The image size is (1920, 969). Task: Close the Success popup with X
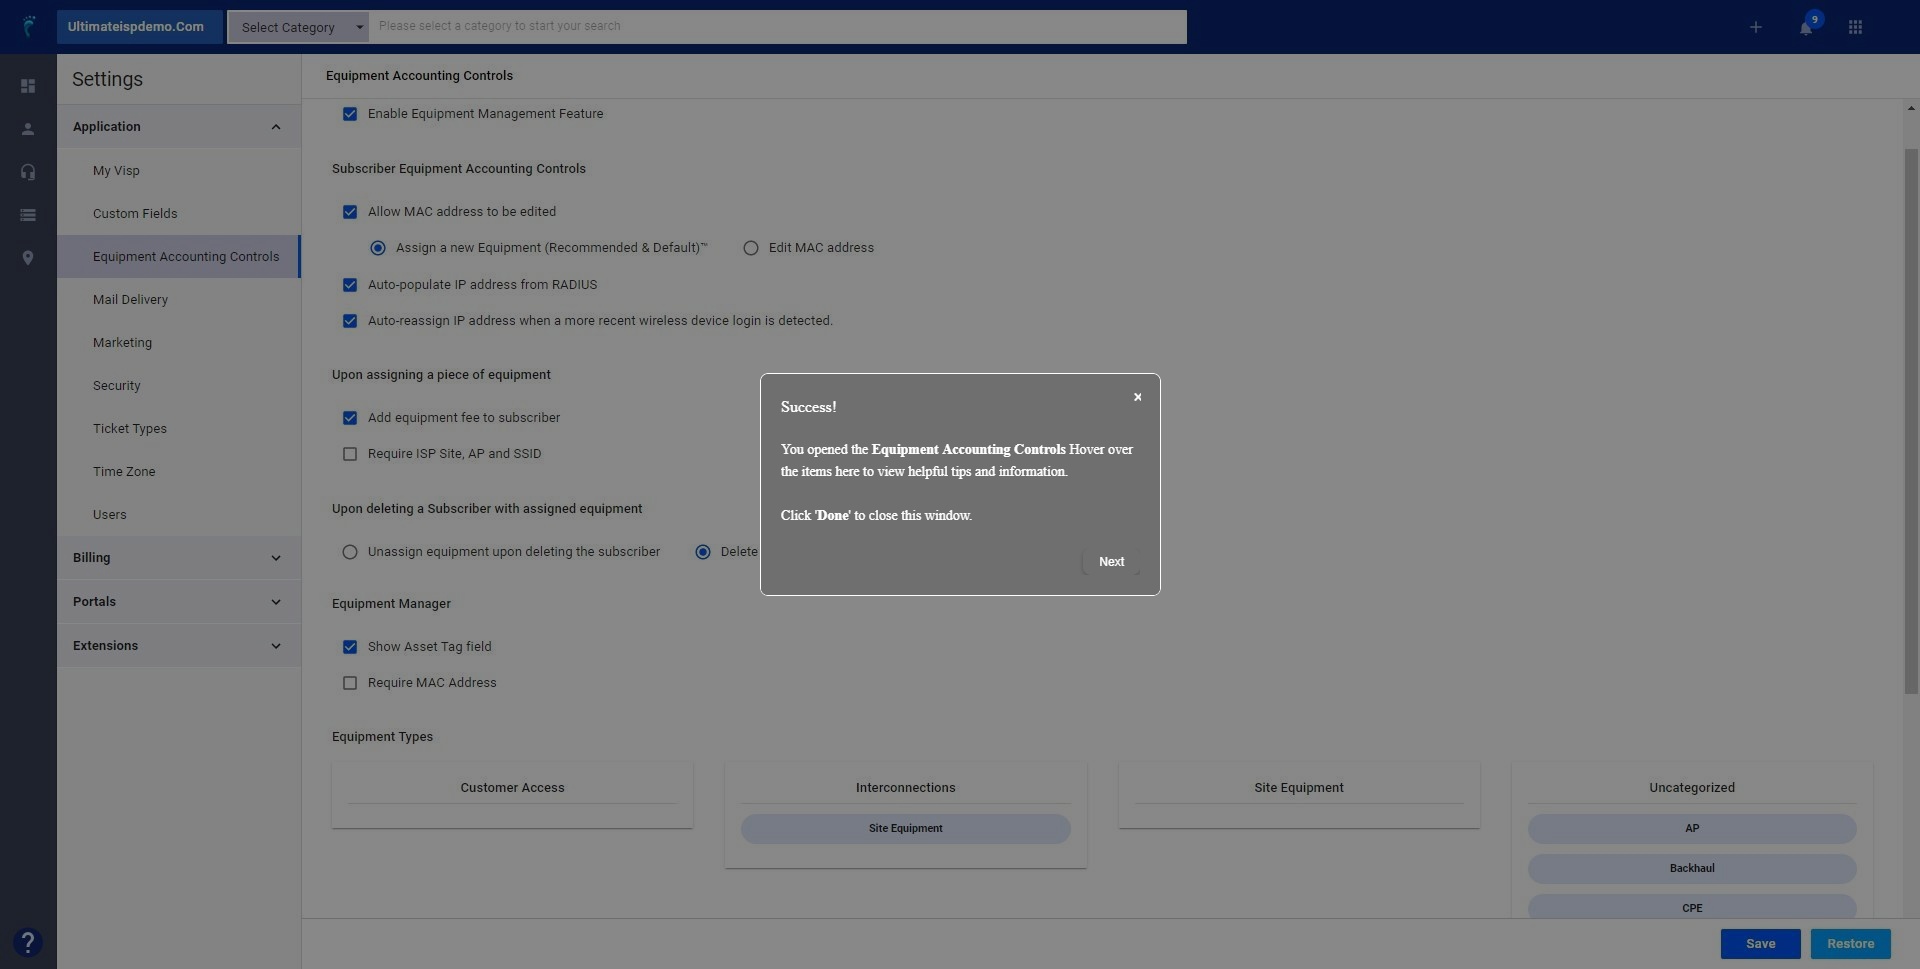tap(1137, 397)
